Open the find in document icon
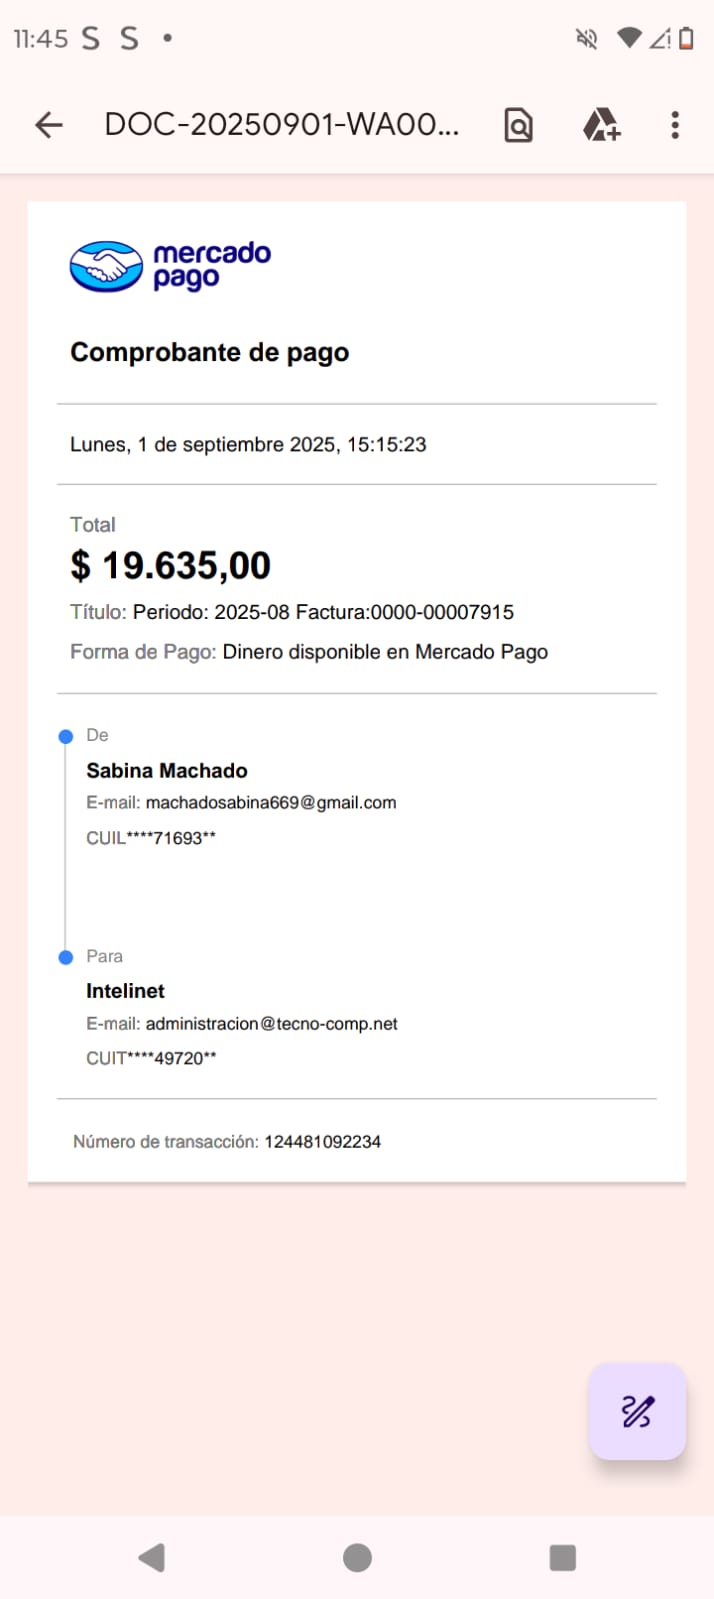 (x=518, y=125)
